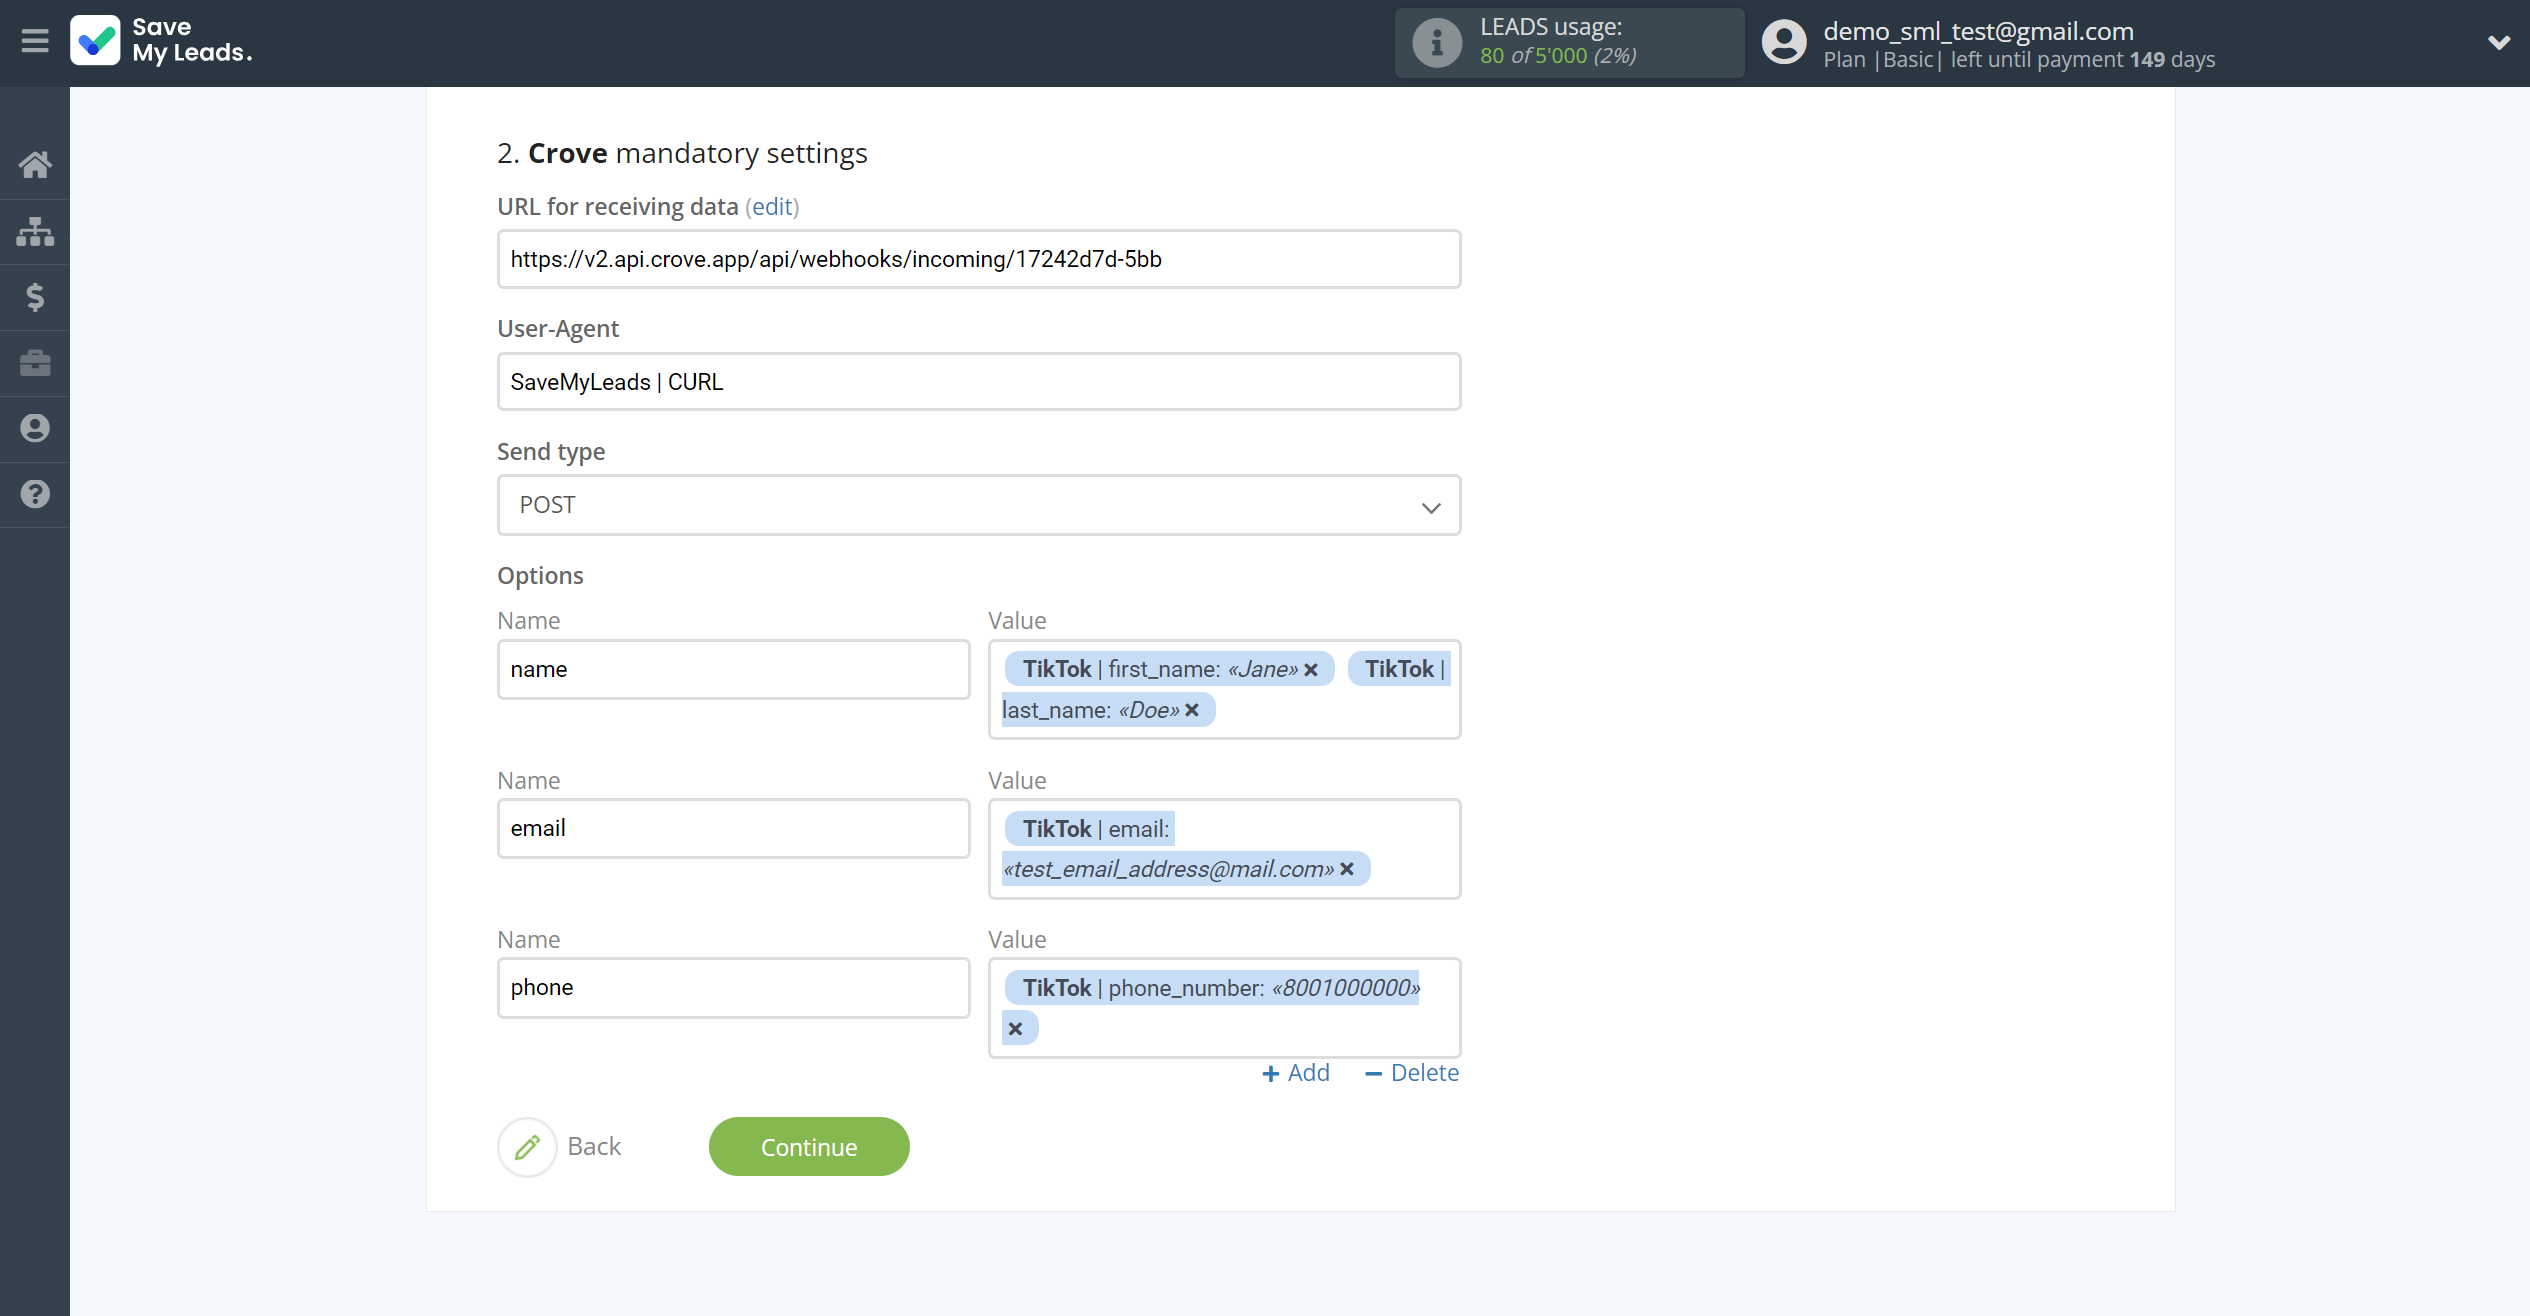Click the Value field with phone_number tag

pyautogui.click(x=1224, y=1008)
